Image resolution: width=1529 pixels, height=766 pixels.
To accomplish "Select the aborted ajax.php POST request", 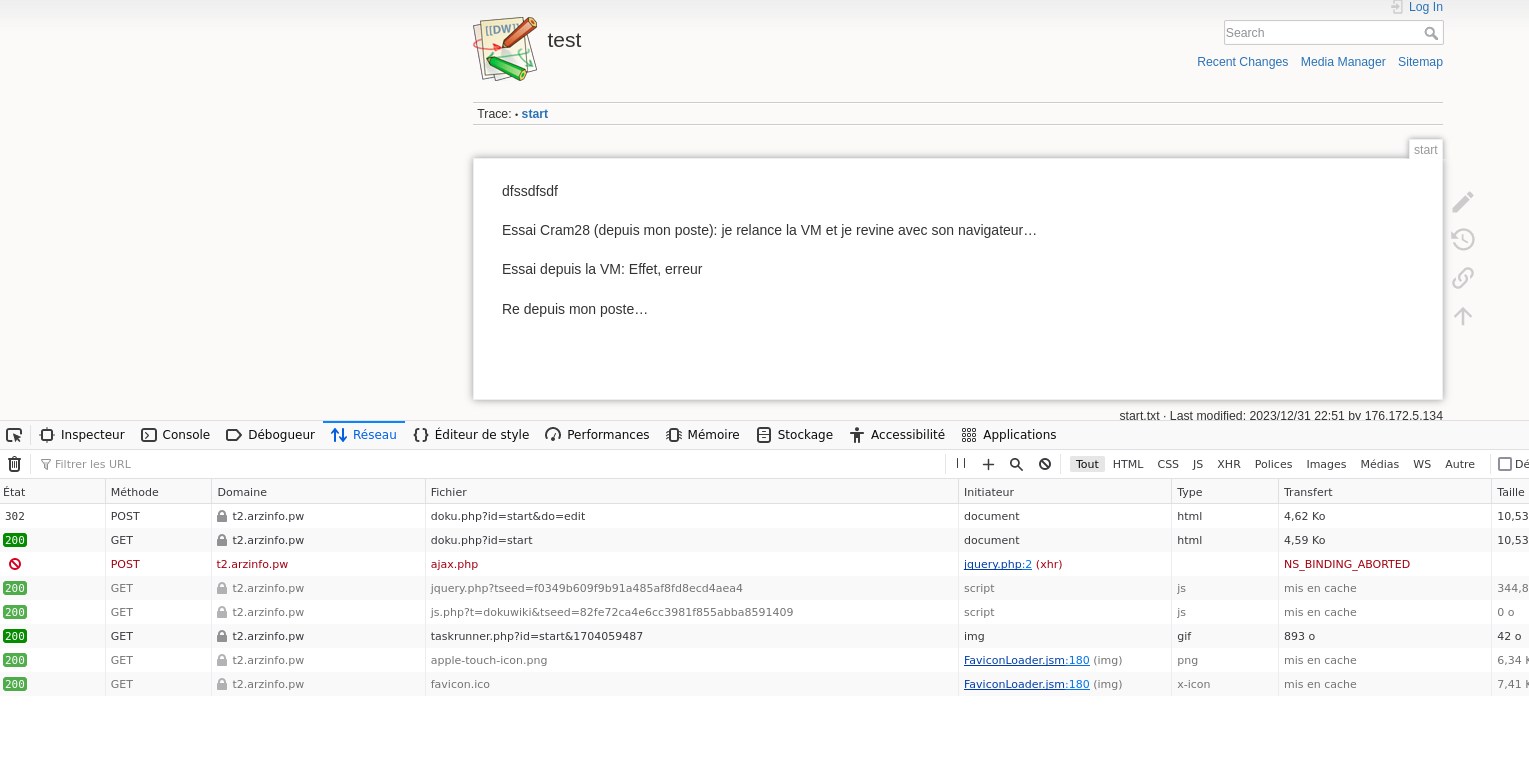I will (x=454, y=564).
